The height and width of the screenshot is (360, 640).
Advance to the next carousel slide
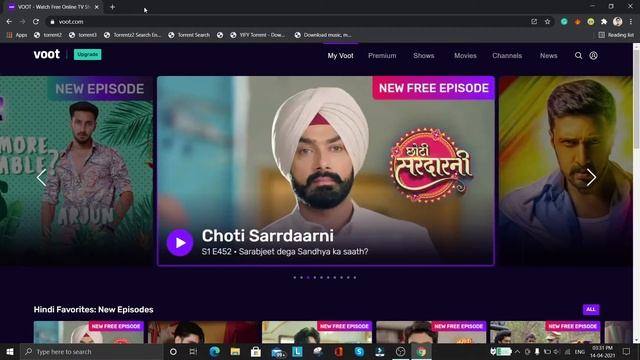point(591,178)
